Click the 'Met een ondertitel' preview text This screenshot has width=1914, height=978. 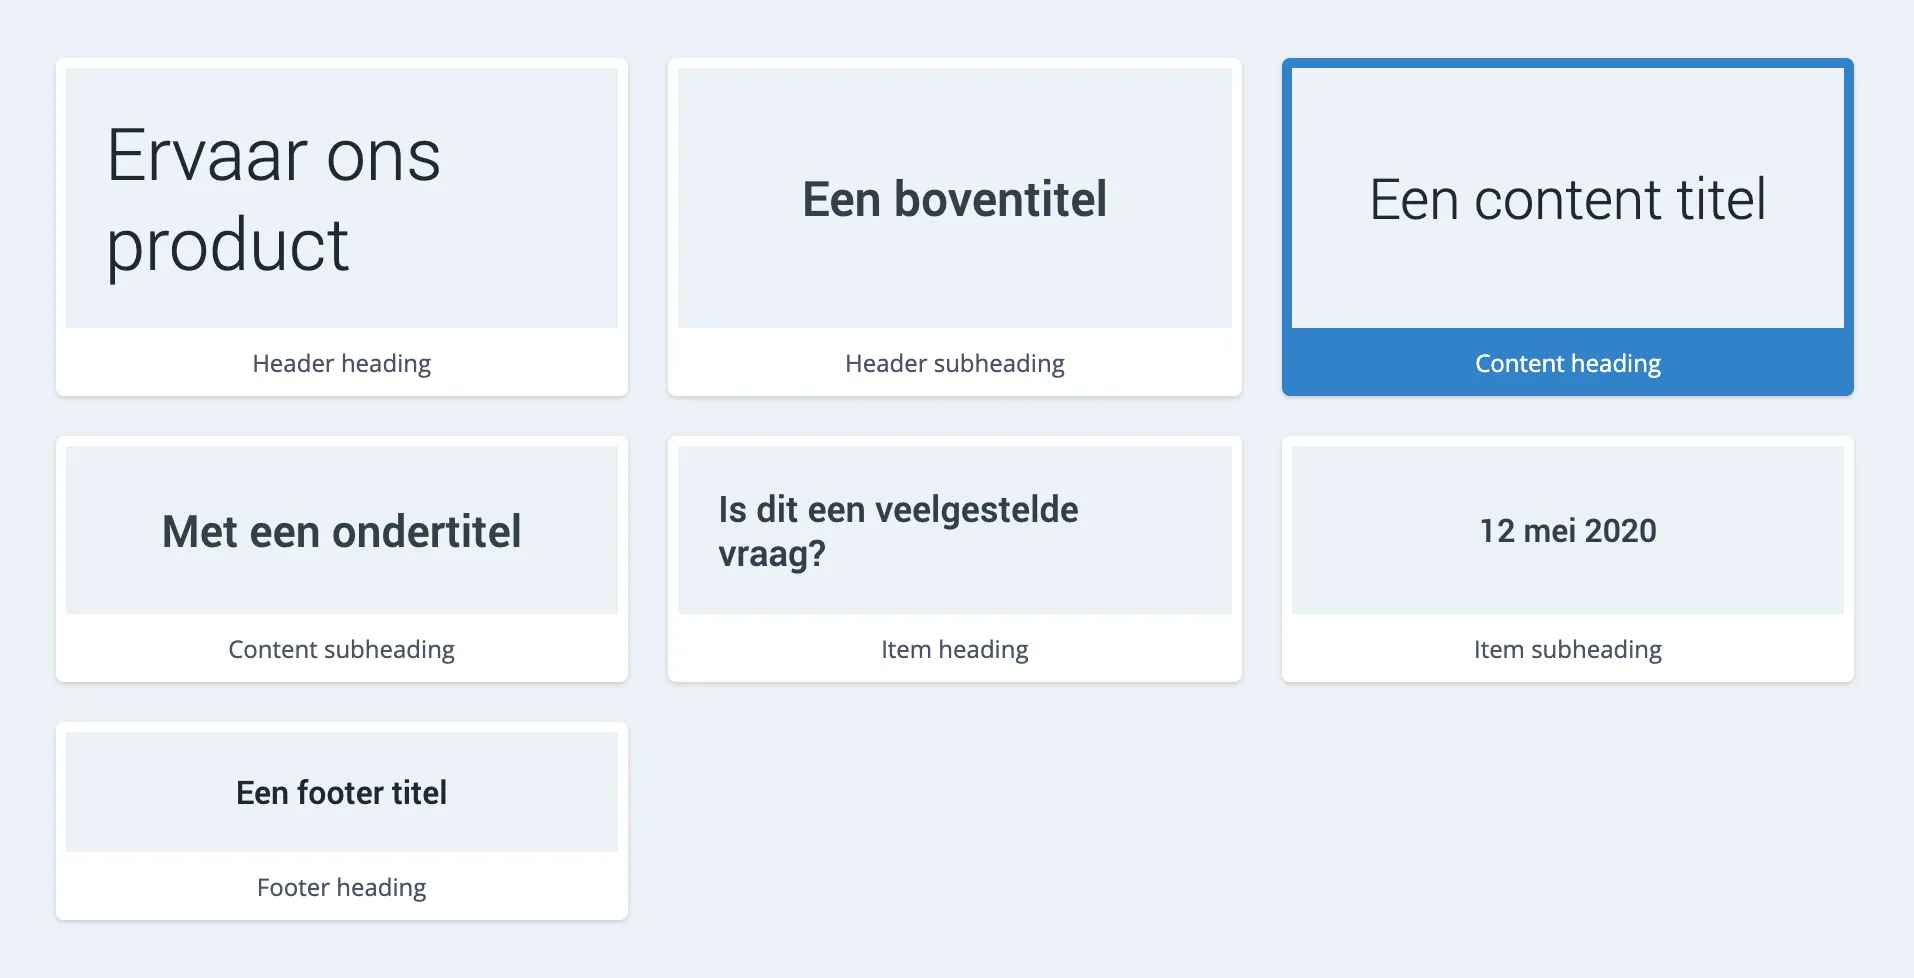(341, 530)
